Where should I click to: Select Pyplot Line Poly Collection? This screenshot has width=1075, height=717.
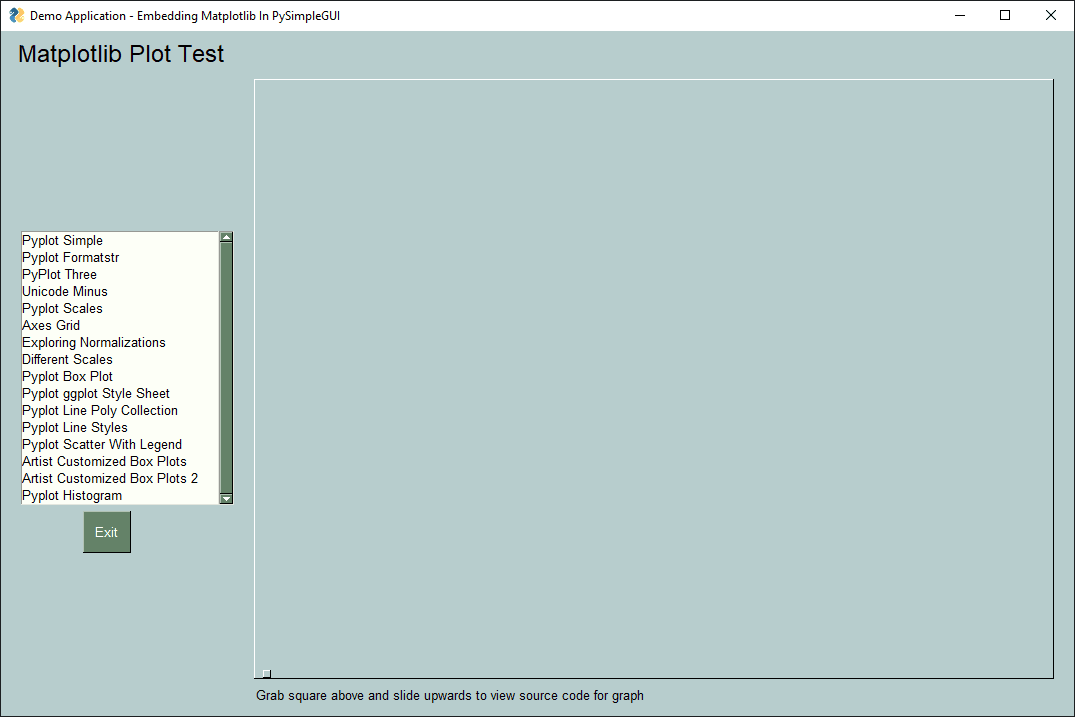(x=100, y=411)
